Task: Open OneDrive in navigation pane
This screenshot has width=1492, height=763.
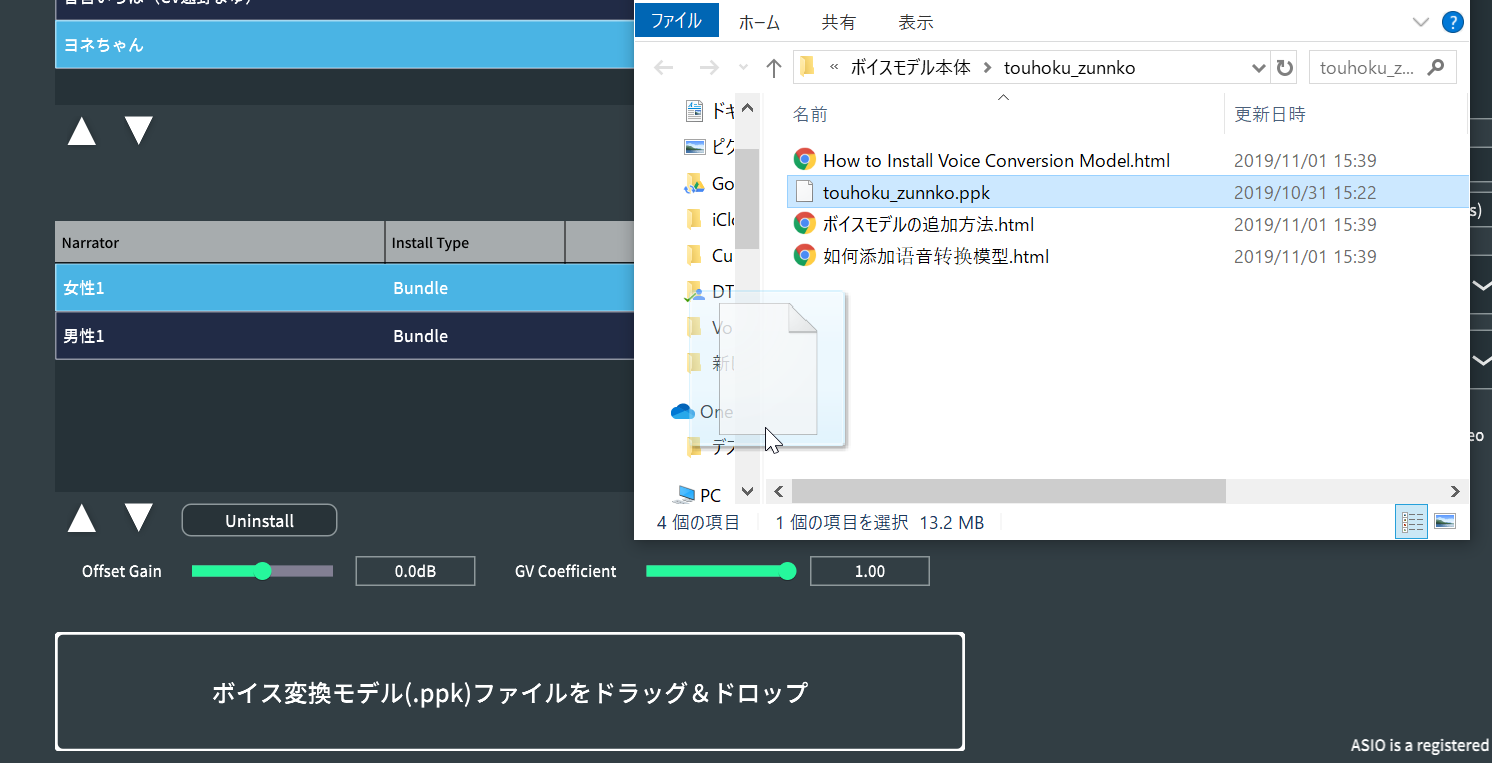Action: point(703,411)
